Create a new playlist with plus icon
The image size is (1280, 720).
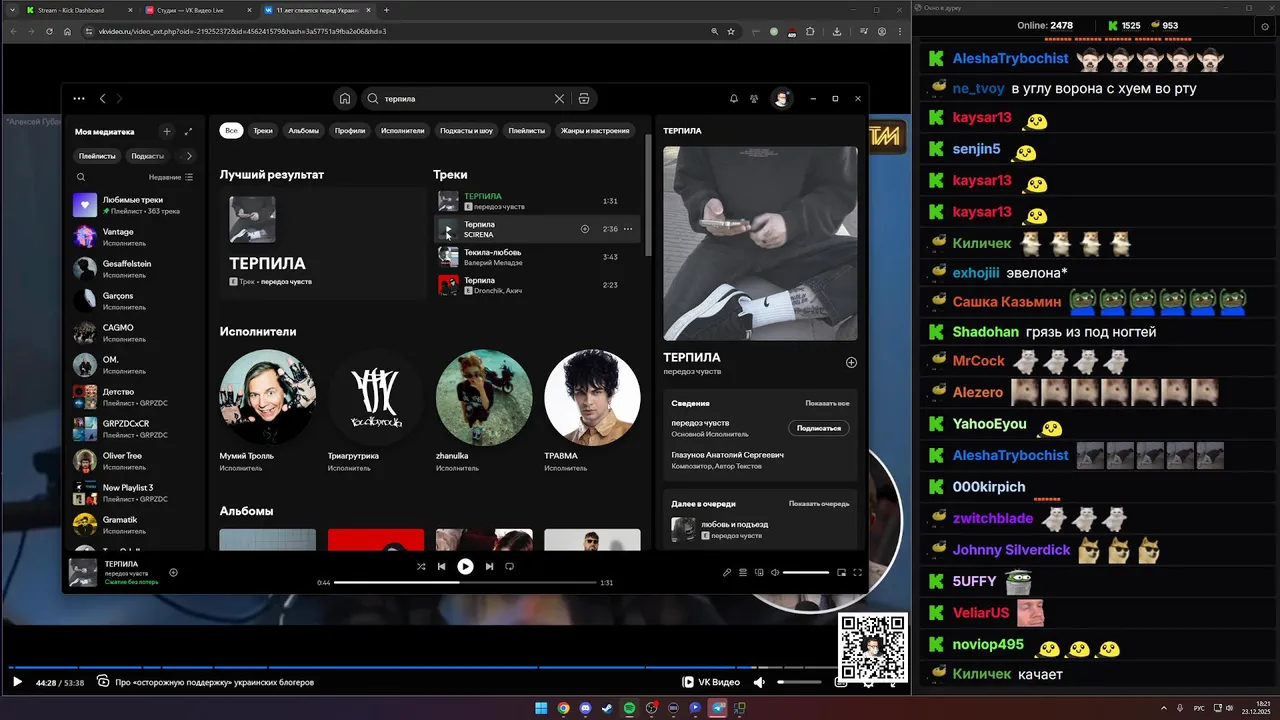pos(167,131)
